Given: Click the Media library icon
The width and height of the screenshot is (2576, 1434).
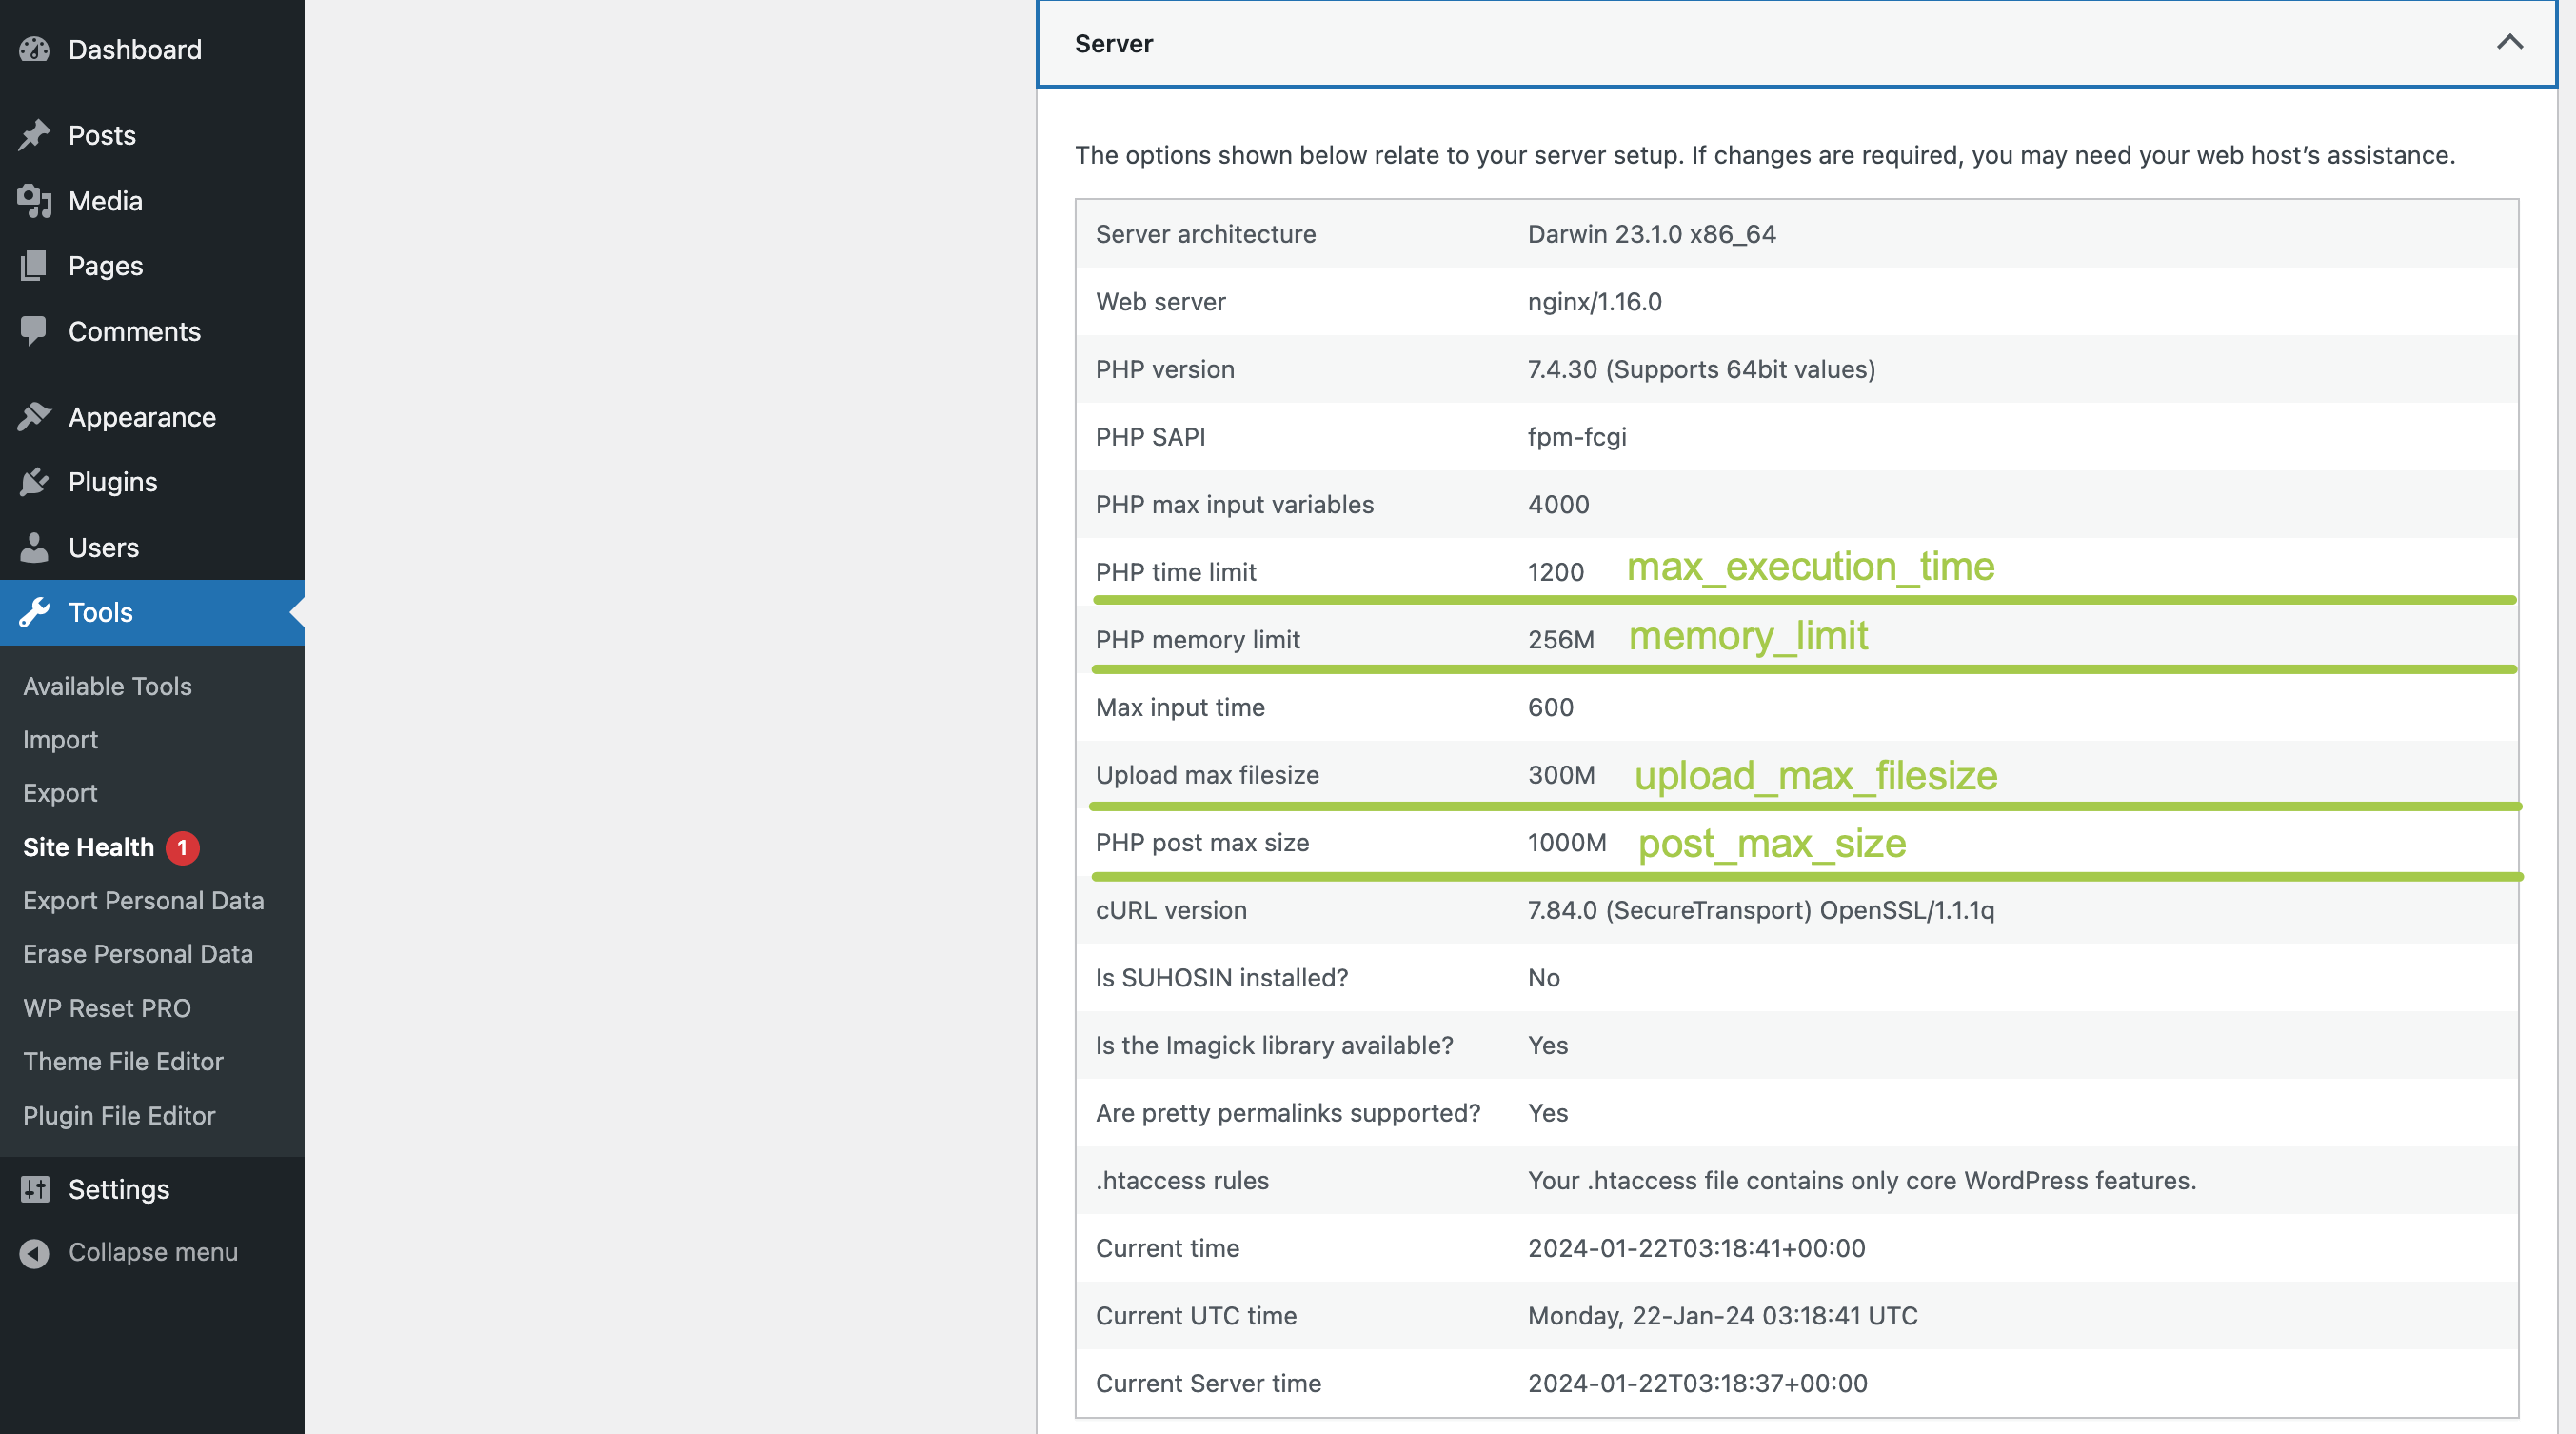Looking at the screenshot, I should 34,201.
